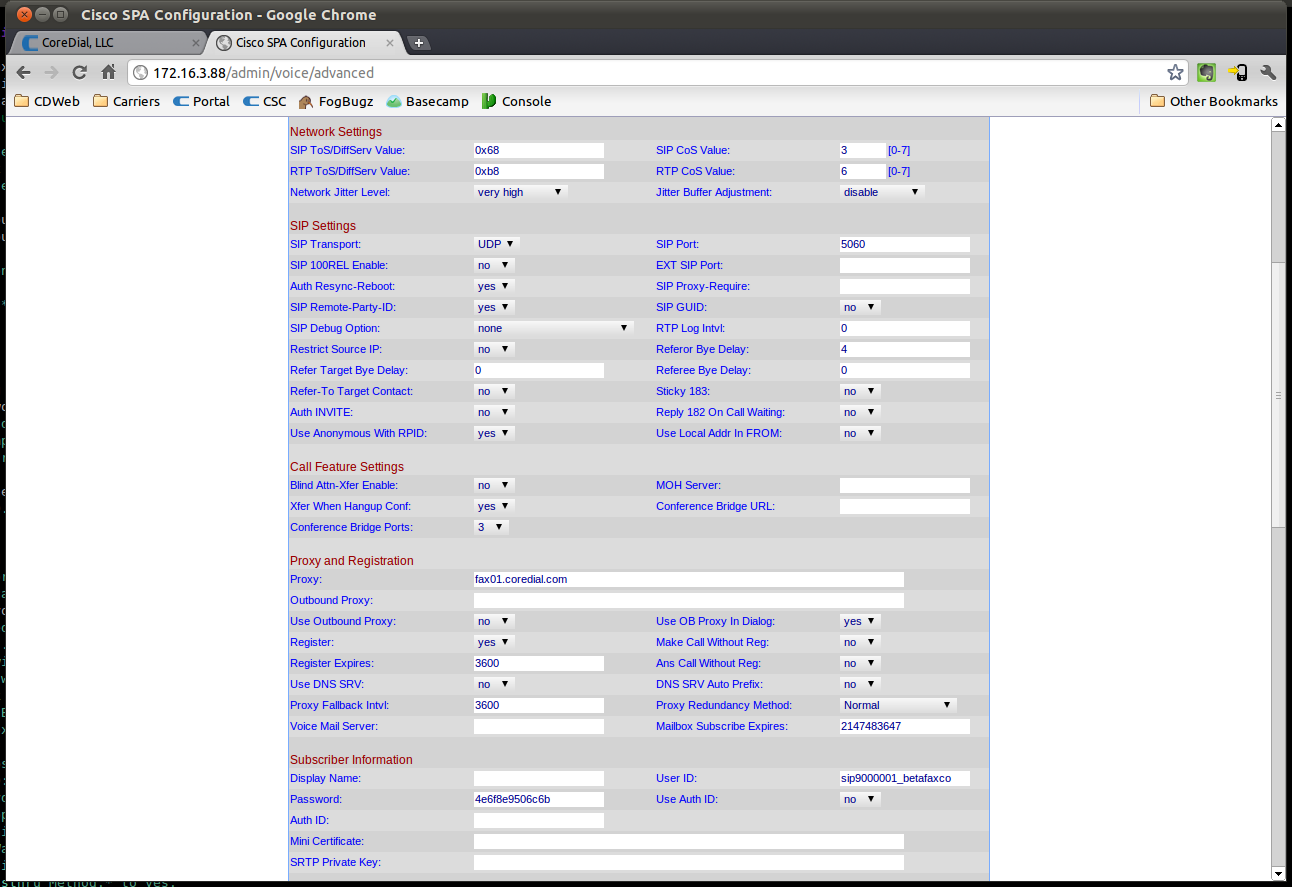
Task: Toggle the Register yes/no selector
Action: 494,642
